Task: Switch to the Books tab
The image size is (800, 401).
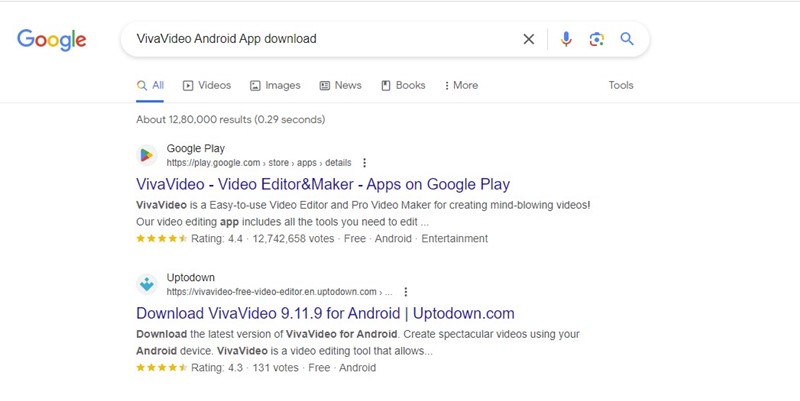Action: click(404, 85)
